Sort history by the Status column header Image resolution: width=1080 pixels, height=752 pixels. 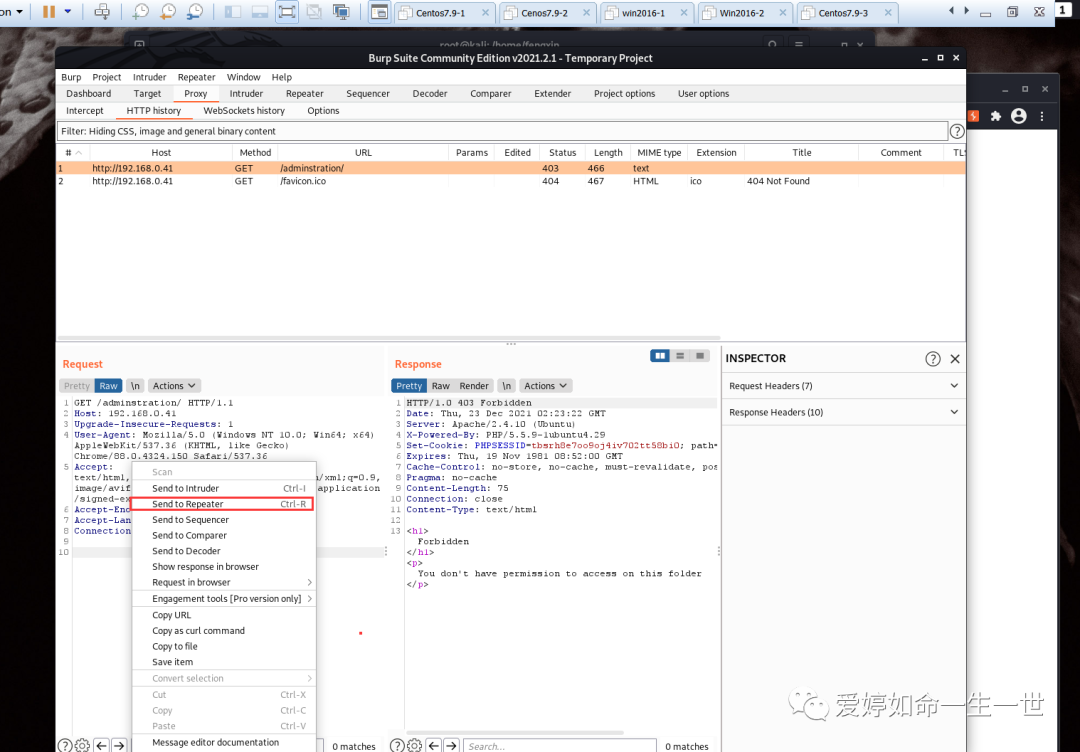pyautogui.click(x=562, y=153)
